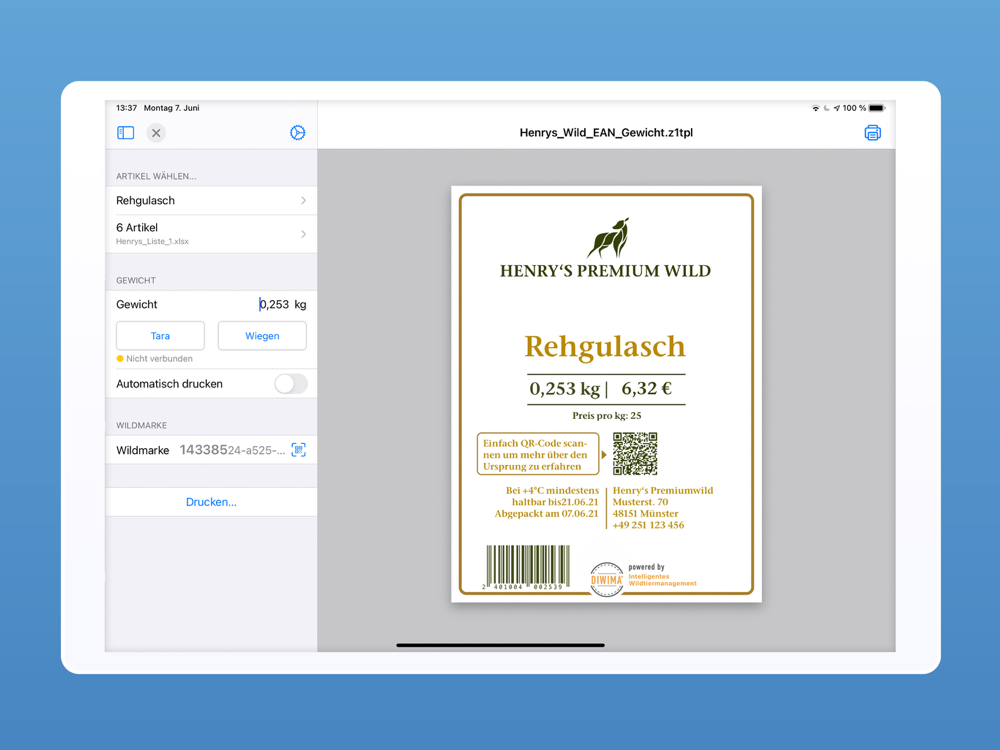Click the Henry's Premium Wild deer logo
This screenshot has height=750, width=1000.
(x=608, y=237)
